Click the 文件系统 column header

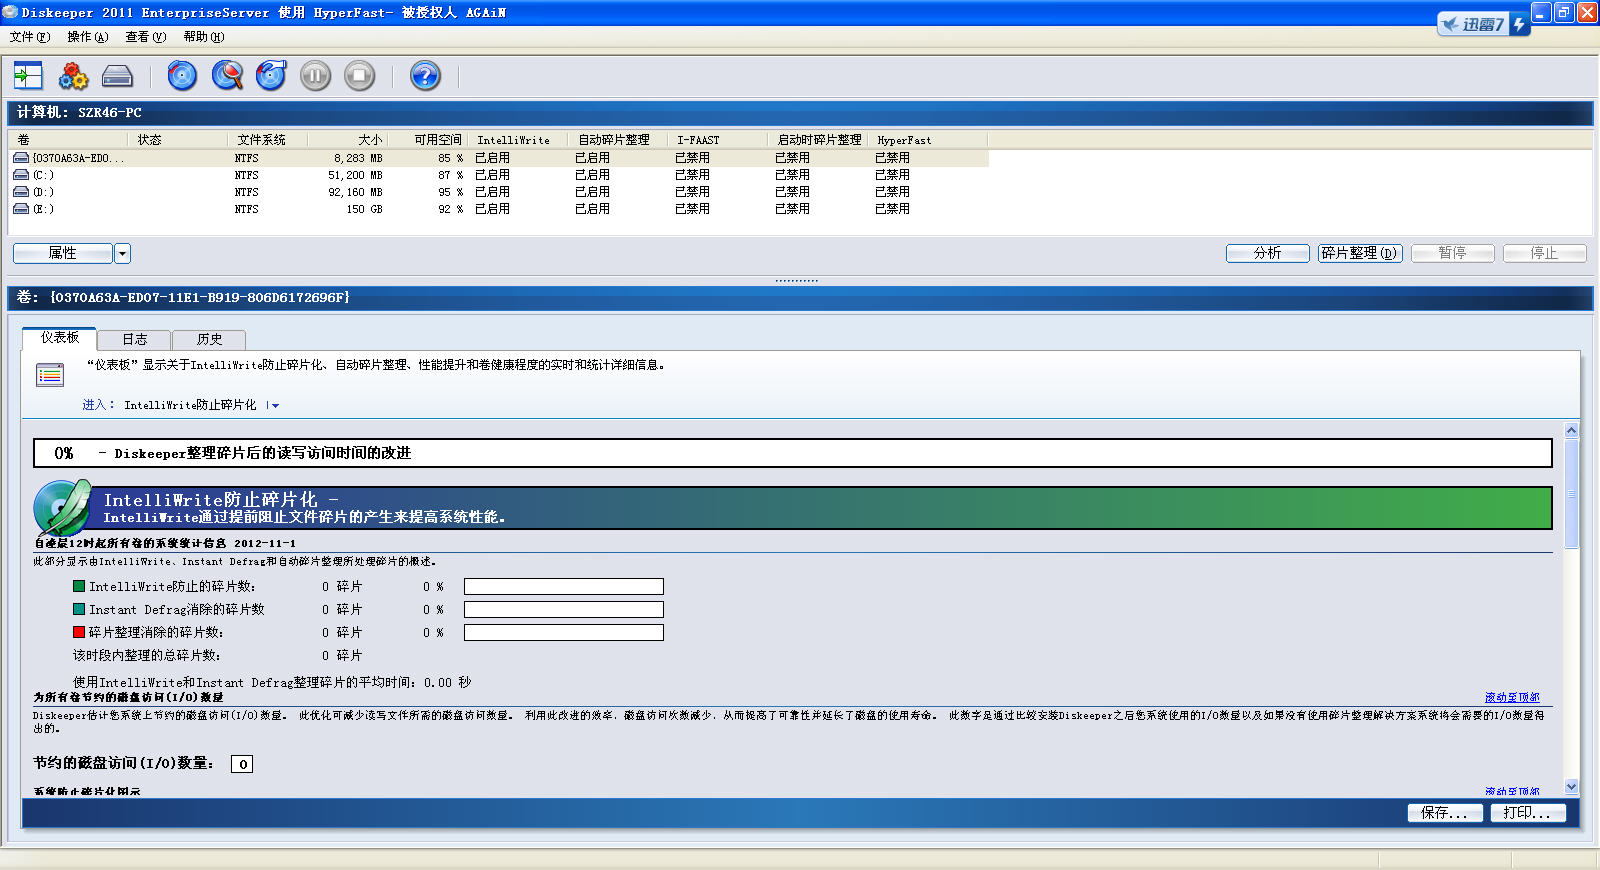click(x=268, y=140)
